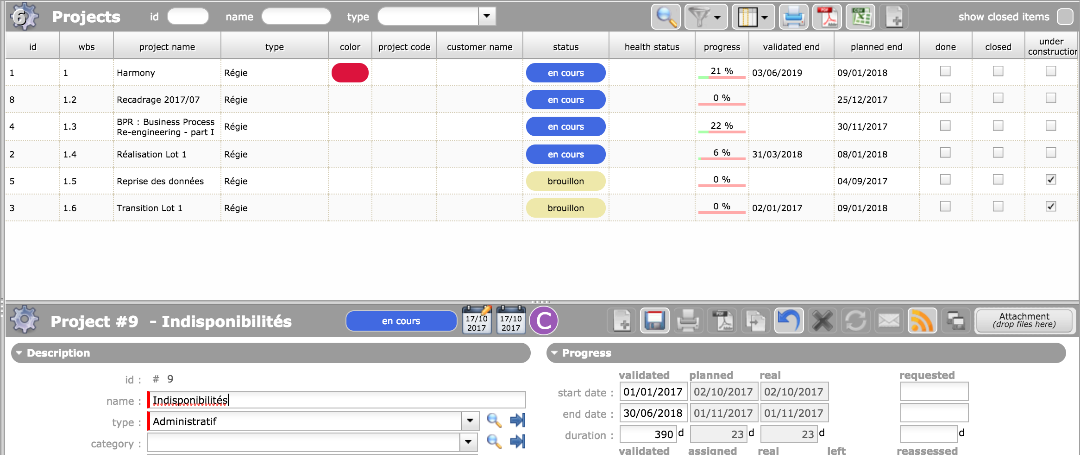Click the Attachment drop files button
This screenshot has height=455, width=1080.
[x=1024, y=321]
